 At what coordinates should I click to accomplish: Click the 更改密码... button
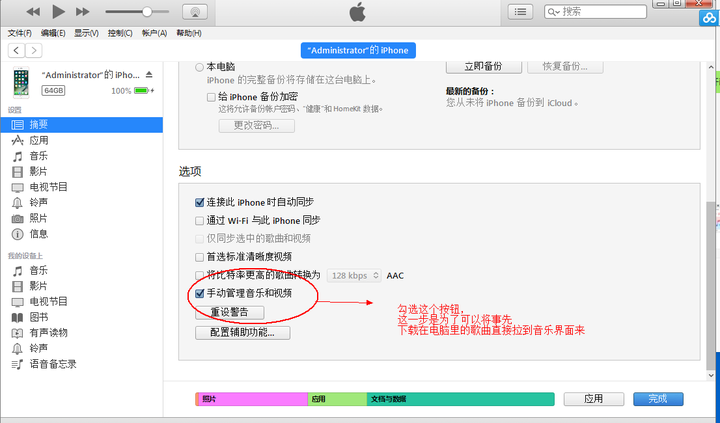[x=257, y=126]
